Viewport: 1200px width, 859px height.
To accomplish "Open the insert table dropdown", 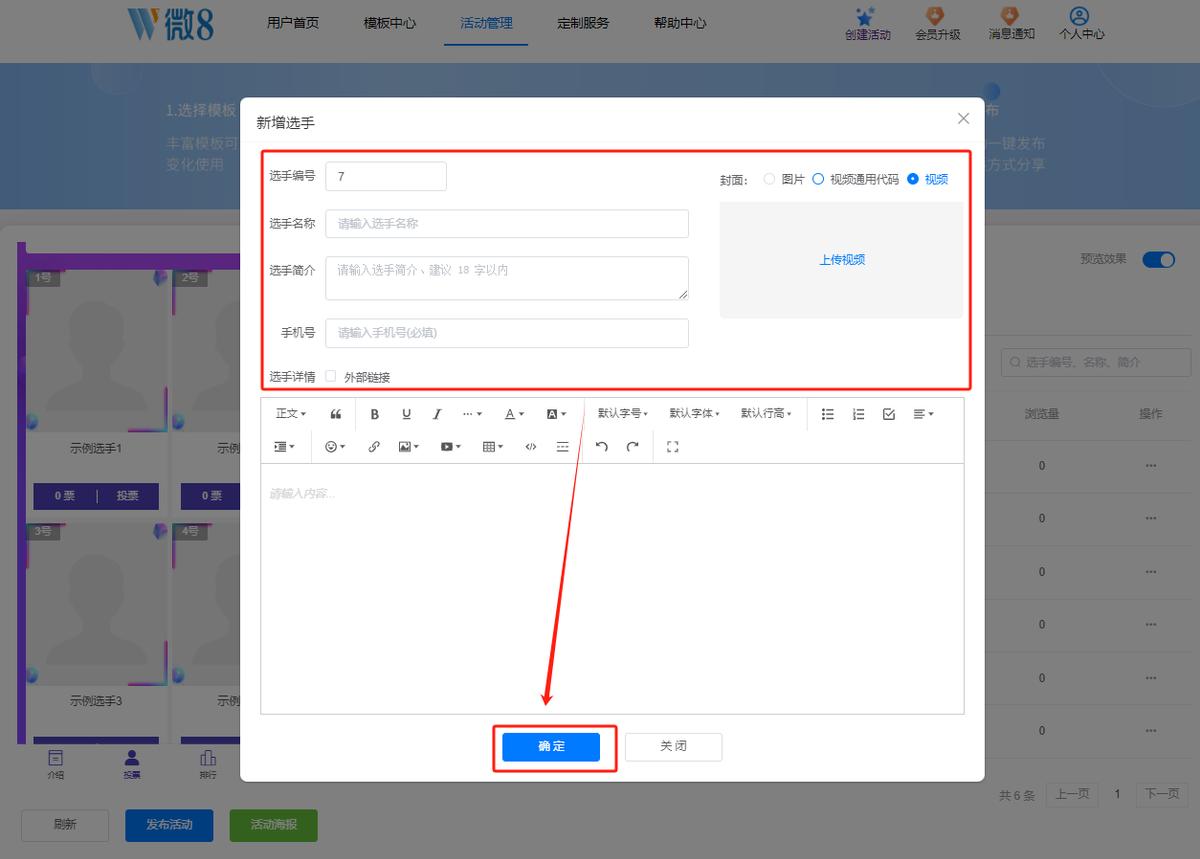I will coord(493,447).
